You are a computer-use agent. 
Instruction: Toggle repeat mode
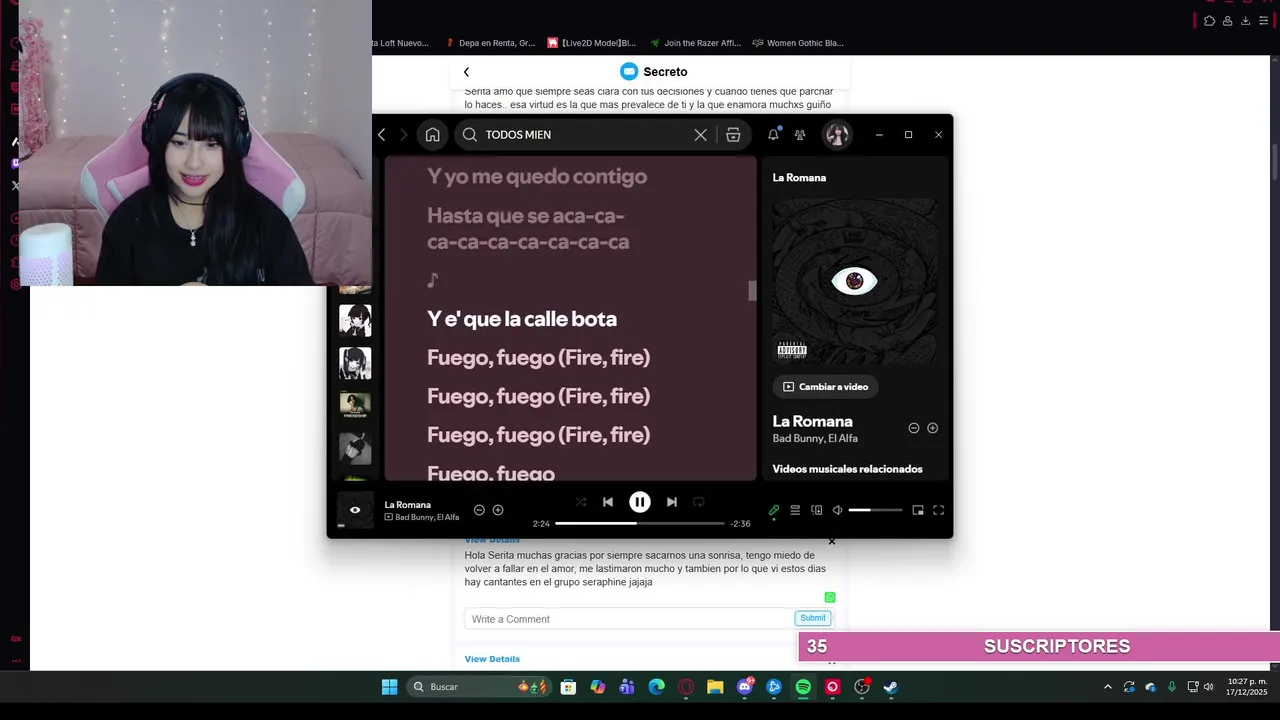[699, 502]
